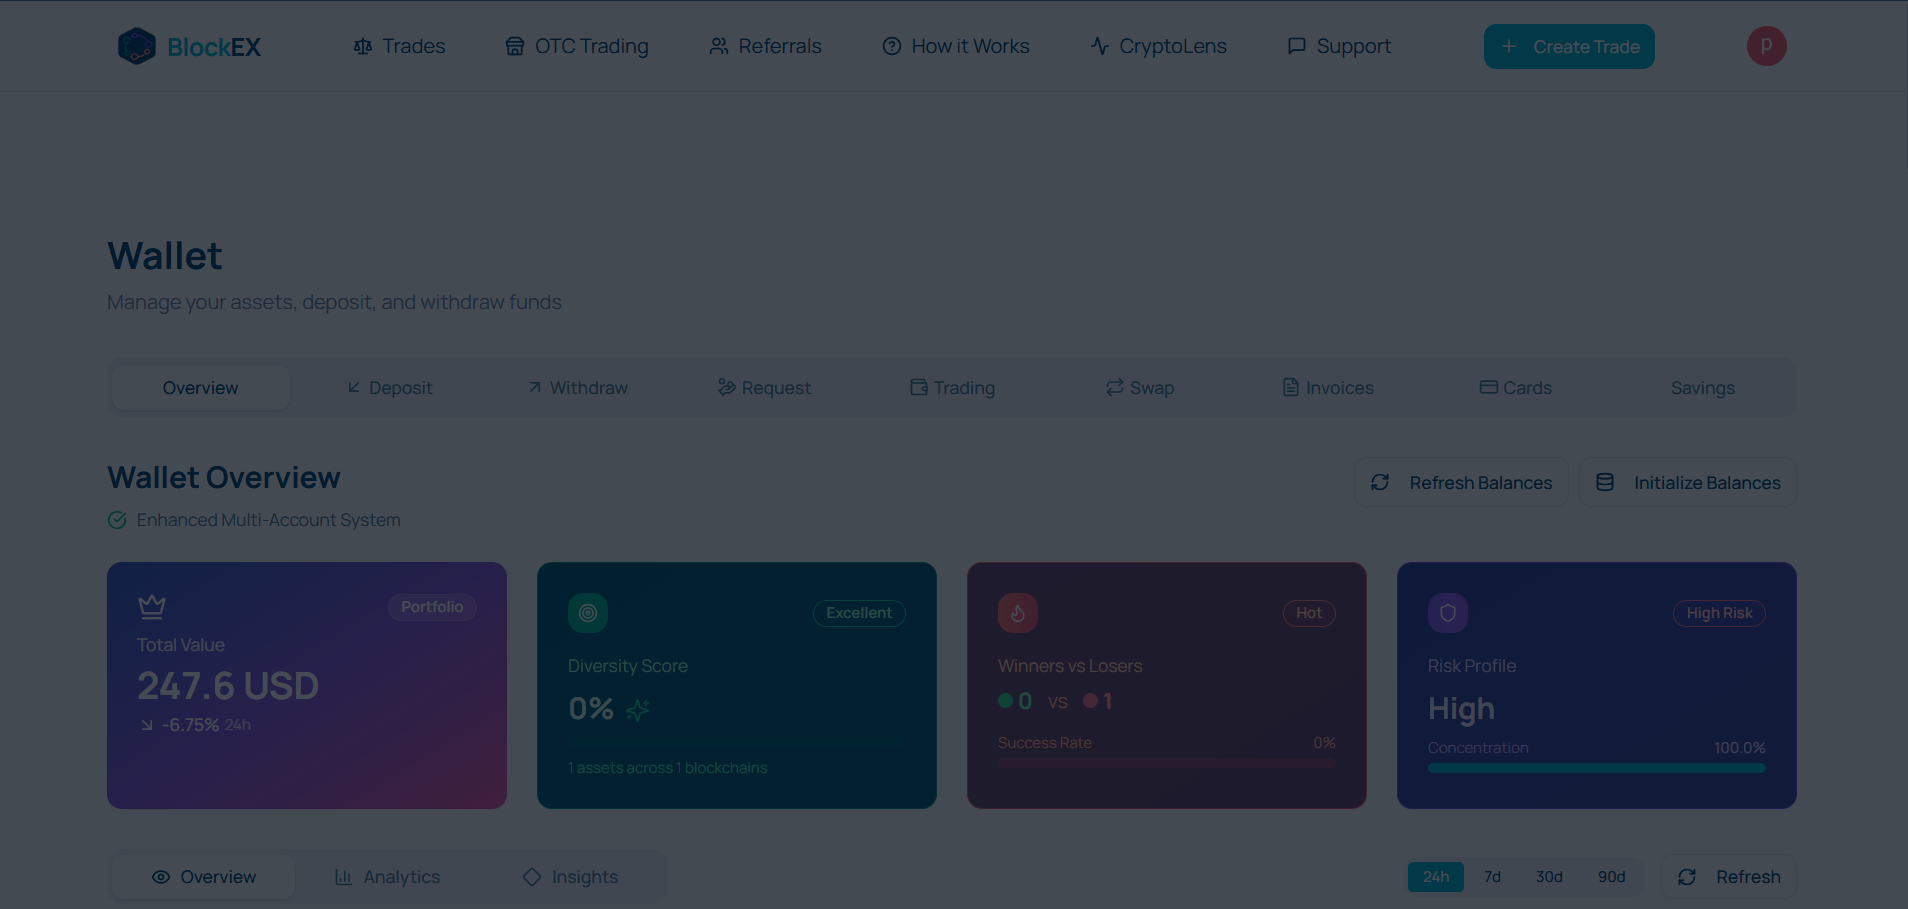The height and width of the screenshot is (909, 1908).
Task: Switch to the Insights tab
Action: 570,877
